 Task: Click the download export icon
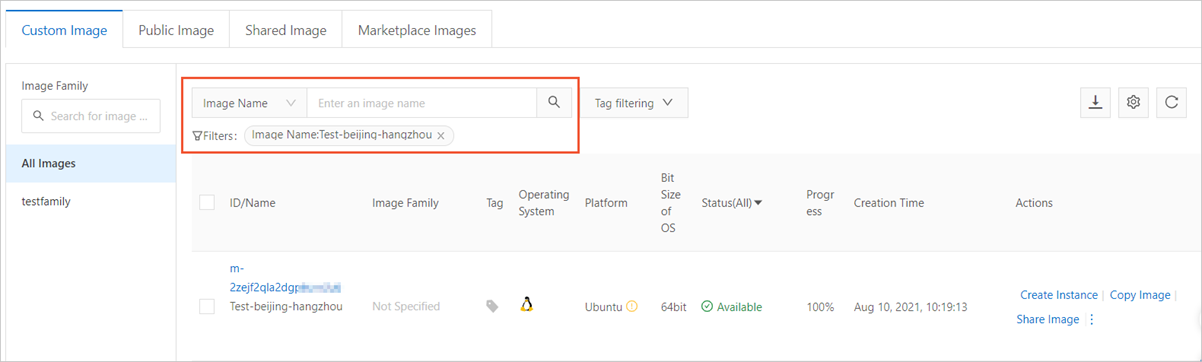pyautogui.click(x=1095, y=102)
